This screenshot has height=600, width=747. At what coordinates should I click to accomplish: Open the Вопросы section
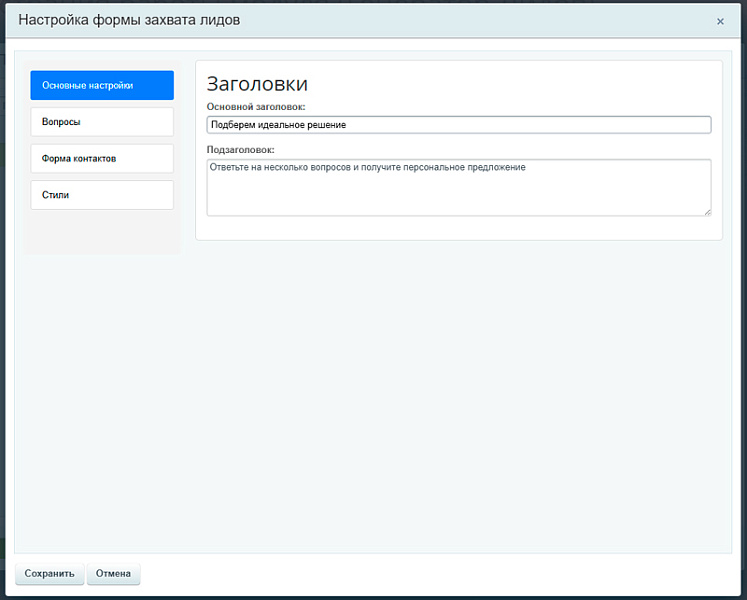[x=102, y=122]
